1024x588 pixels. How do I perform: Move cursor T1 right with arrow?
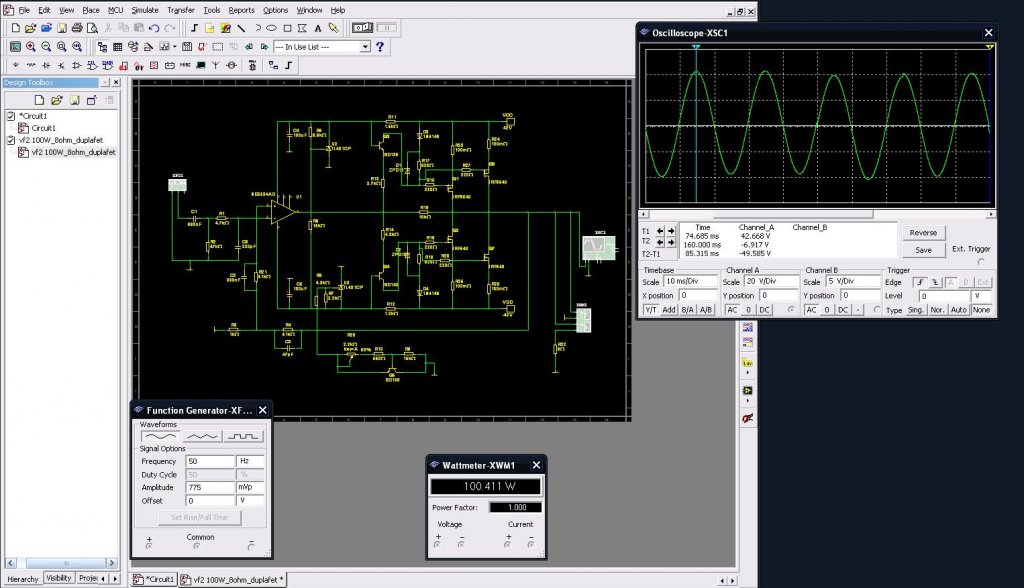click(671, 232)
